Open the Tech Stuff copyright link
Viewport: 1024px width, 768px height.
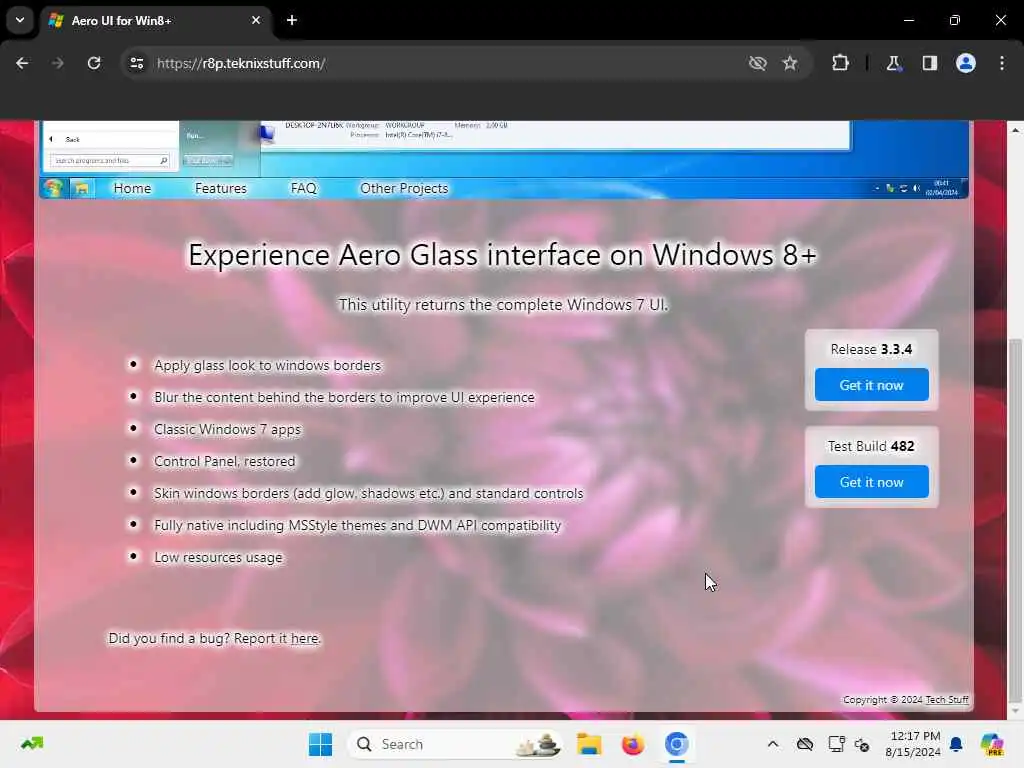947,699
